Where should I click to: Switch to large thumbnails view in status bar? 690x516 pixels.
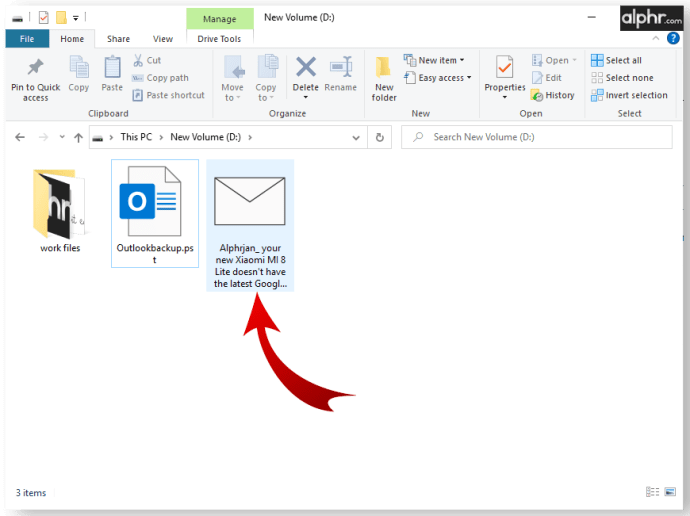pos(670,492)
